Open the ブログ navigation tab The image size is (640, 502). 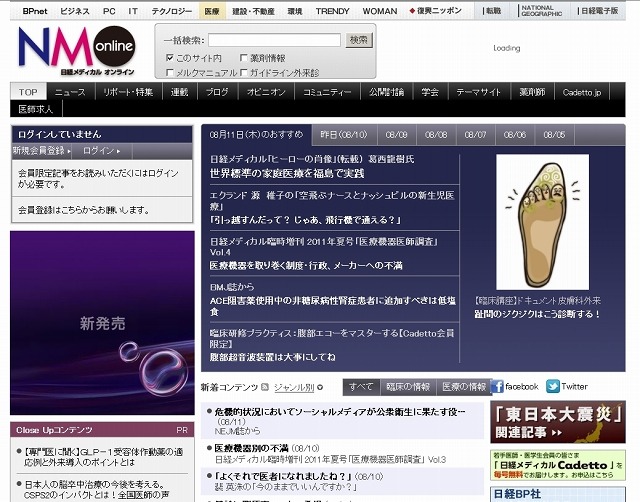coord(217,92)
